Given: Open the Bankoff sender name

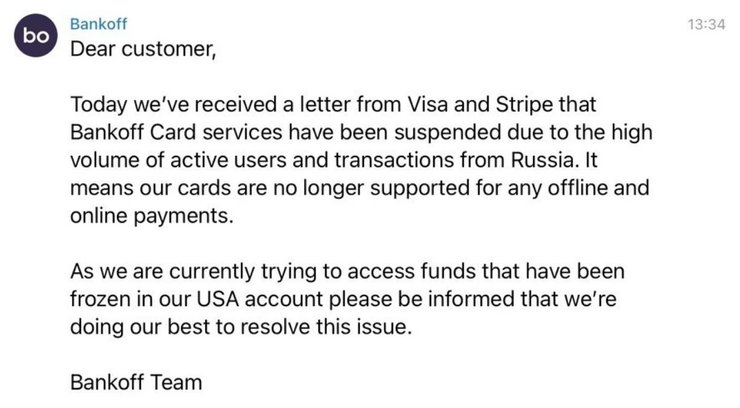Looking at the screenshot, I should coord(97,23).
